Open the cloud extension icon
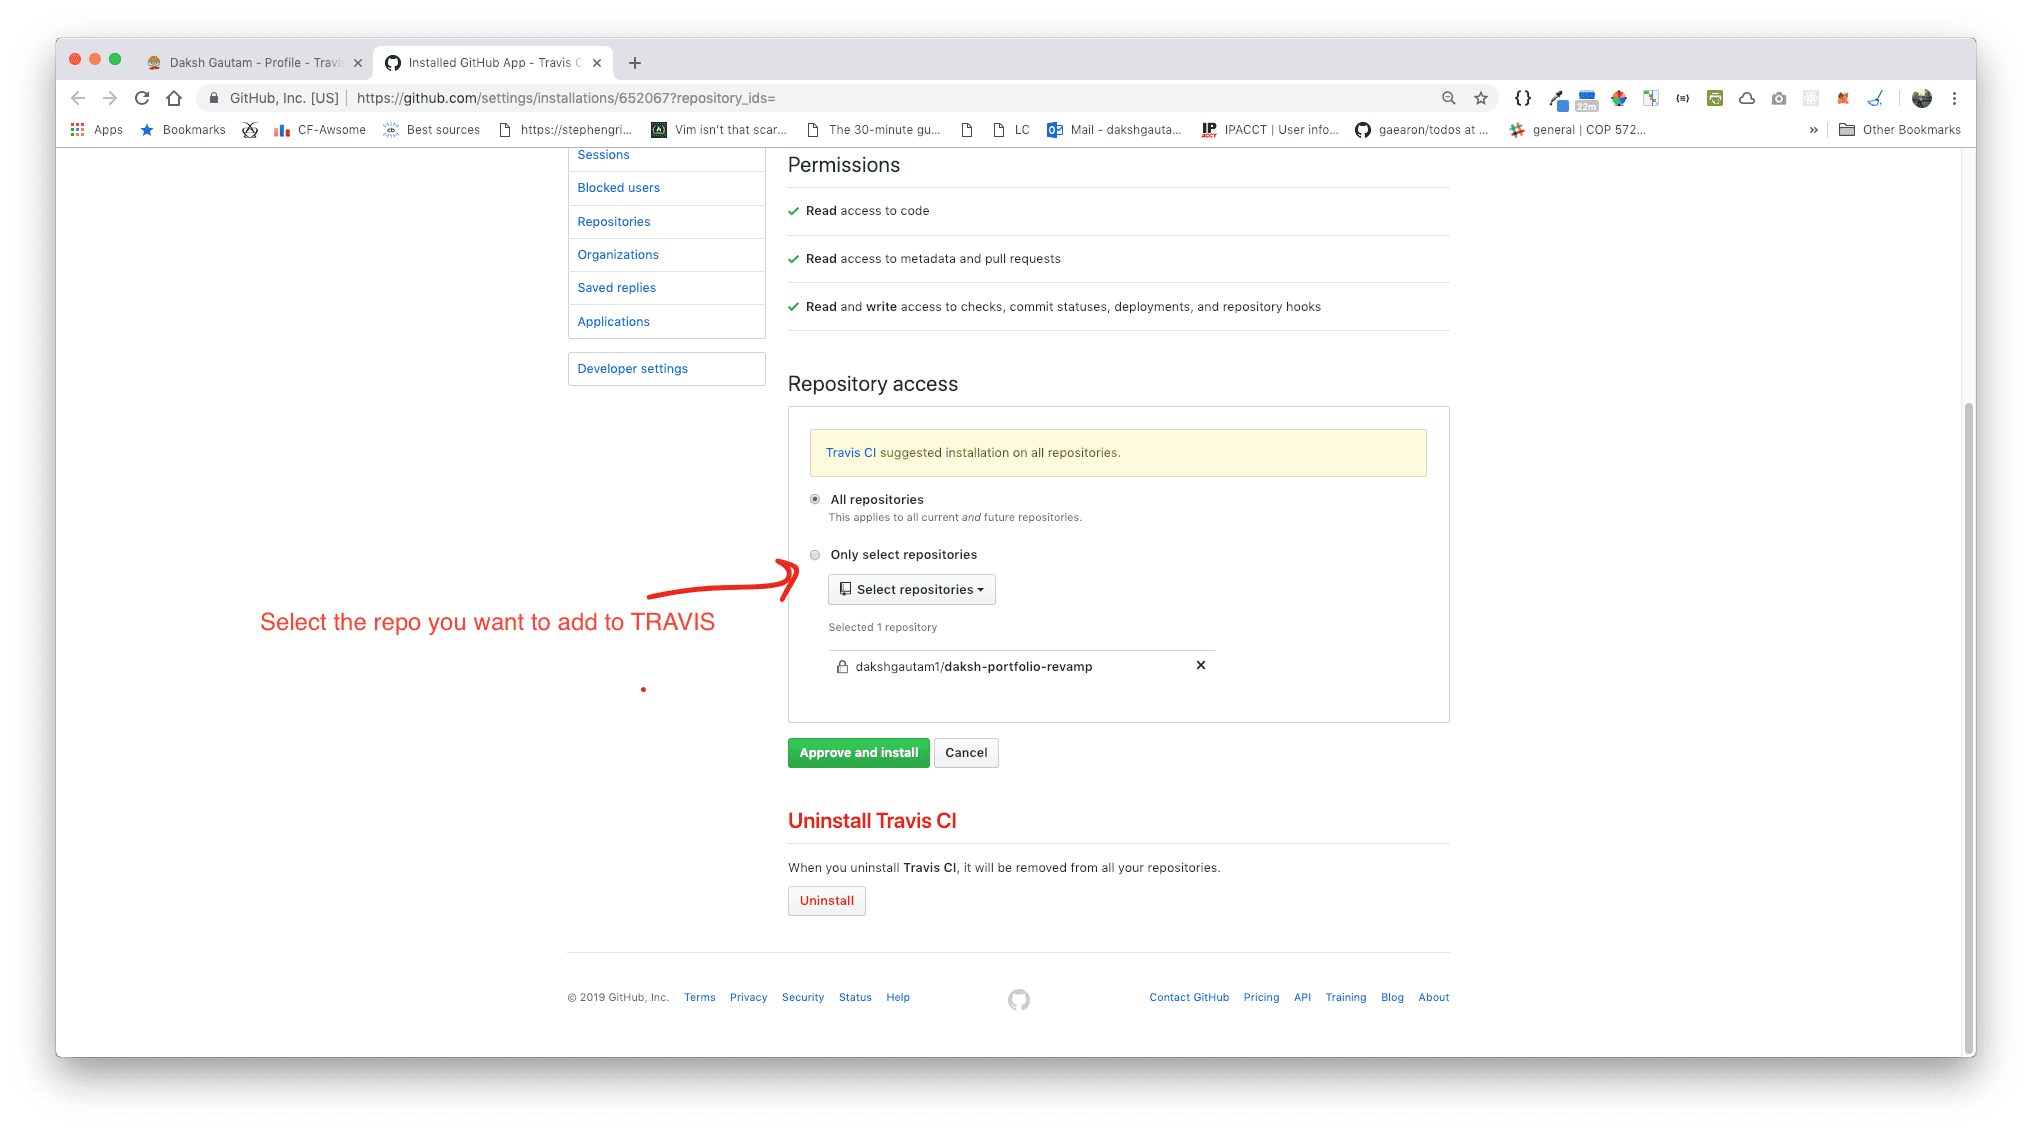Viewport: 2032px width, 1131px height. [x=1747, y=98]
